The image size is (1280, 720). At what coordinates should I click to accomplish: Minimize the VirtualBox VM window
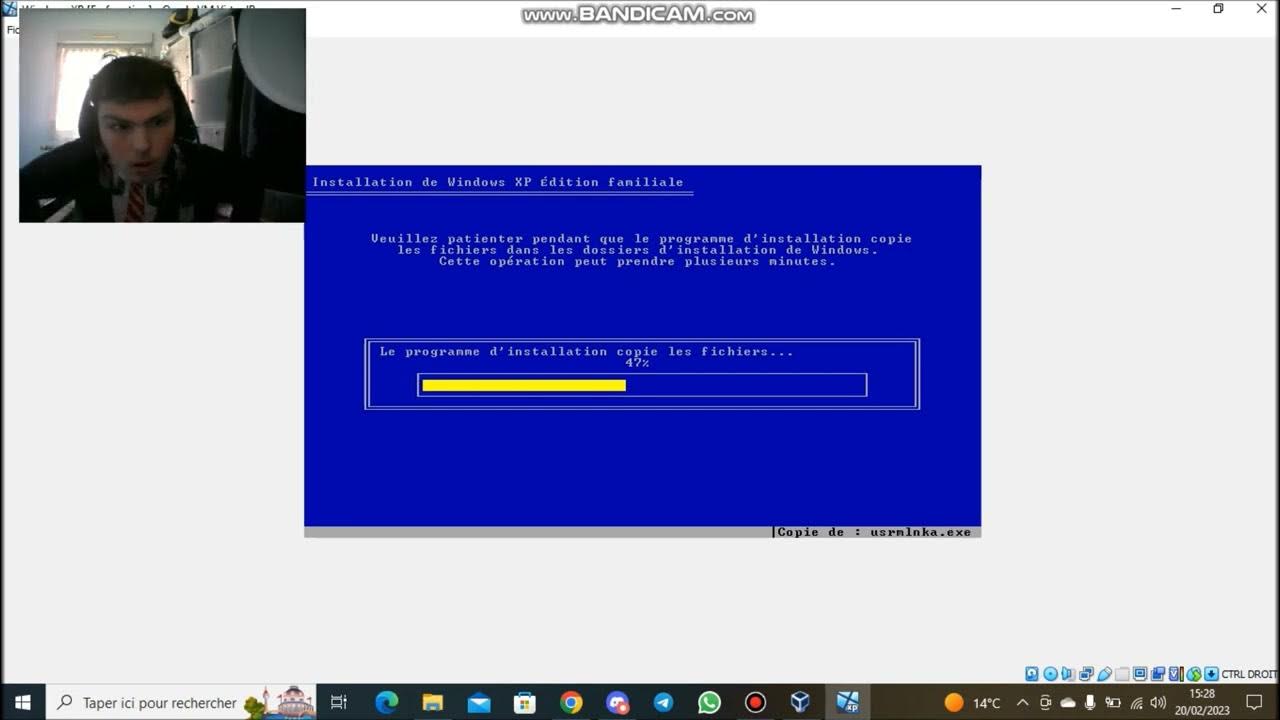(1175, 9)
